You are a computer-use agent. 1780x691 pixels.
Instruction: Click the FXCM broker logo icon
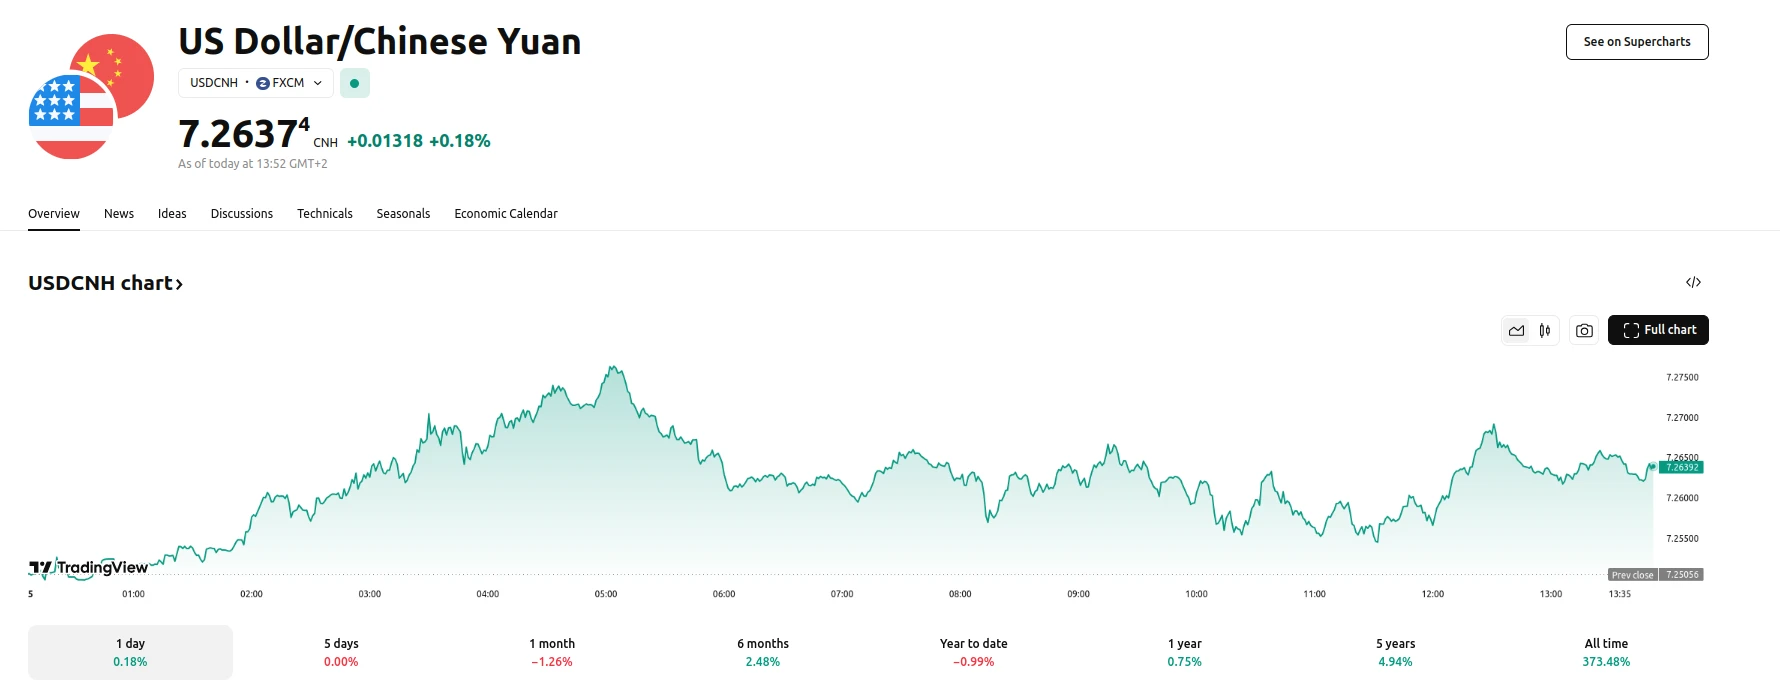coord(263,83)
